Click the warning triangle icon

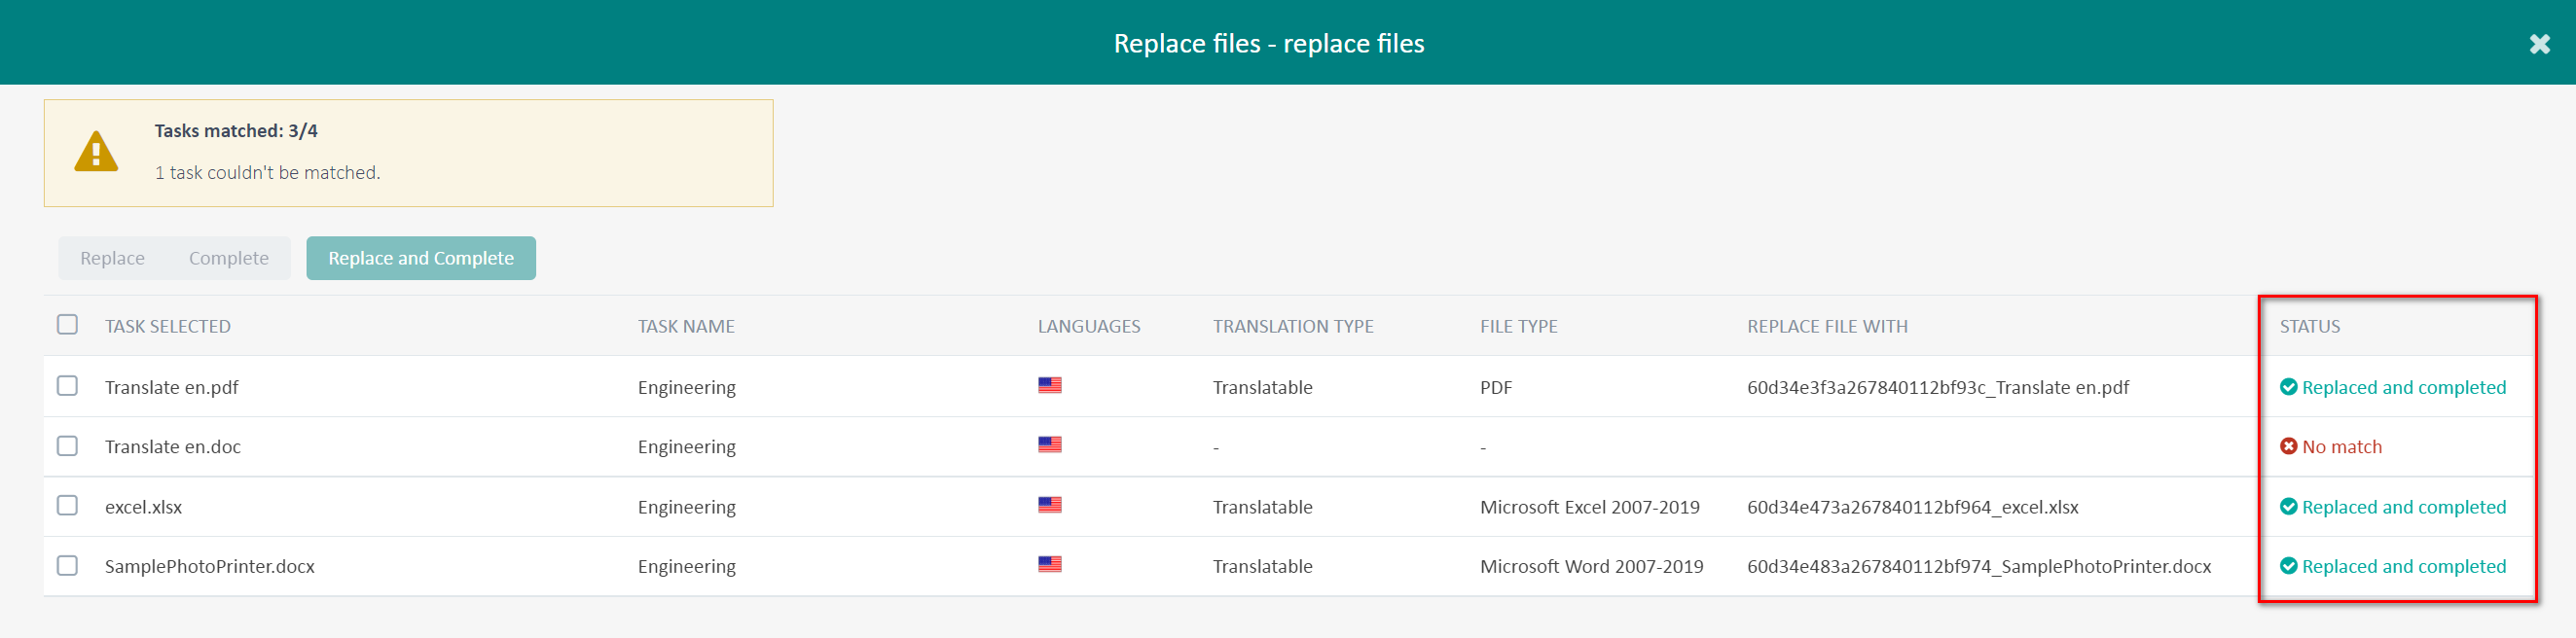pos(96,152)
